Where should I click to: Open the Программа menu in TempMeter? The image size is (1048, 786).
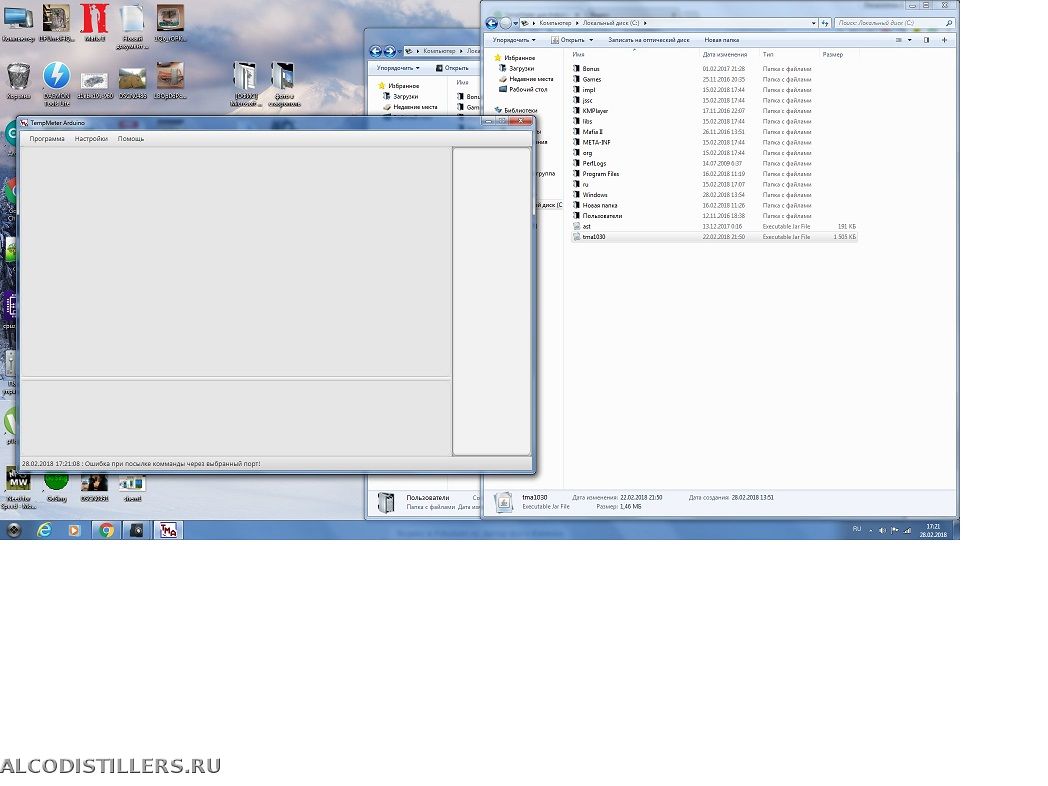pos(47,139)
